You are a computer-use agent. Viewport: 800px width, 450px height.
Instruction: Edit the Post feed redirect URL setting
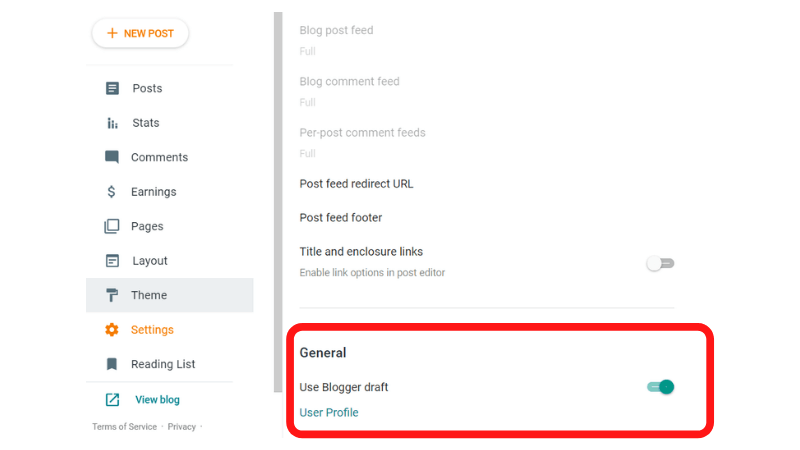(x=487, y=184)
